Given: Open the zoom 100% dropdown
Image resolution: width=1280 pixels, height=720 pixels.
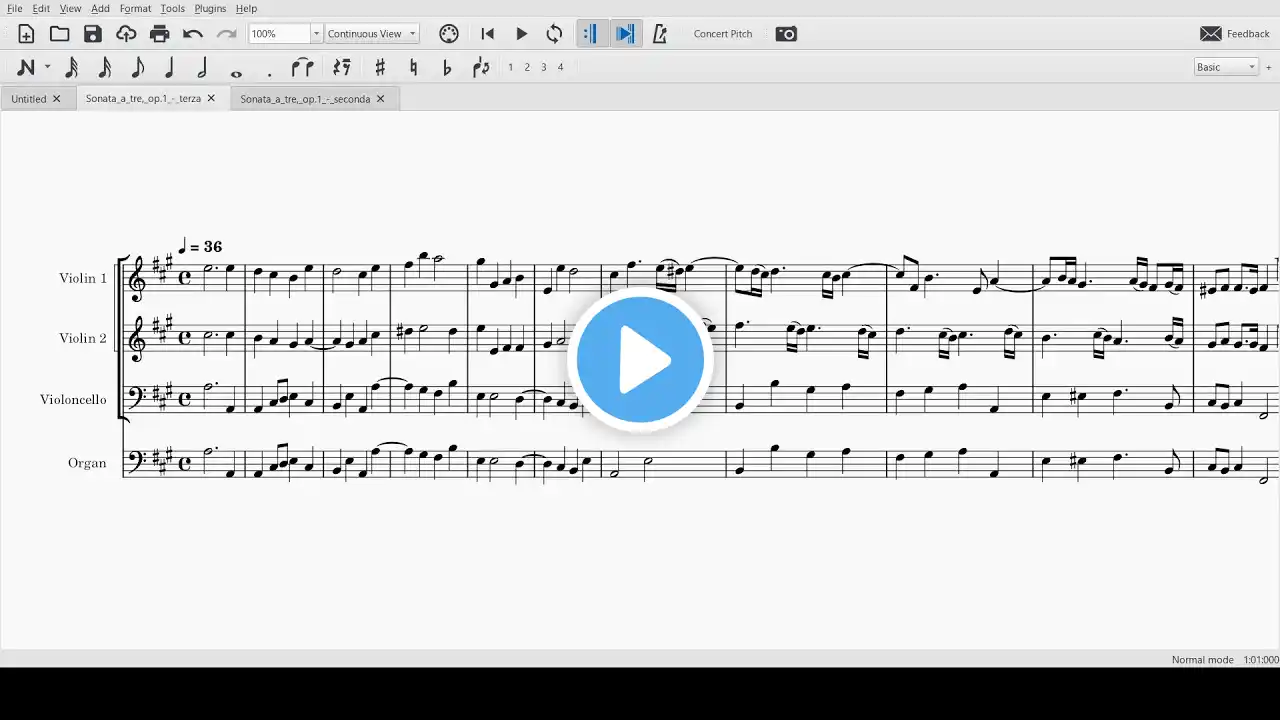Looking at the screenshot, I should [316, 34].
